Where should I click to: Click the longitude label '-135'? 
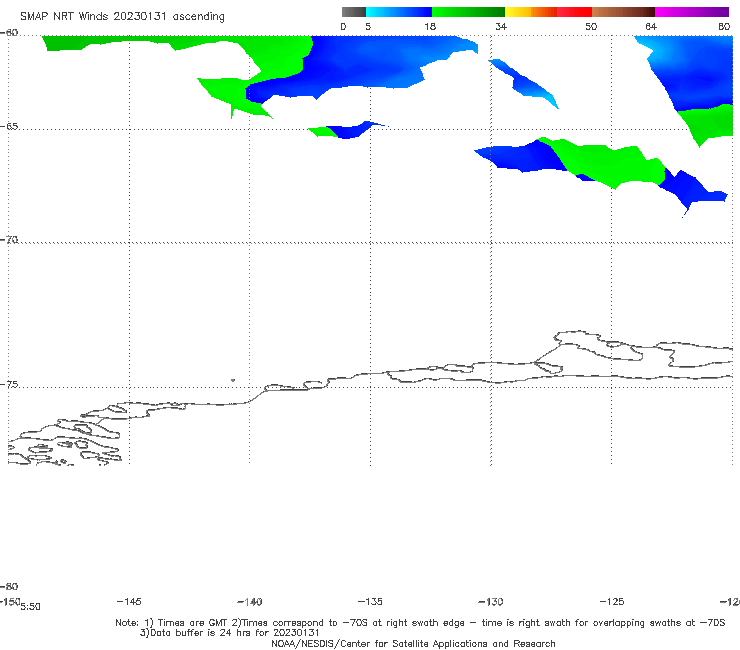(370, 601)
